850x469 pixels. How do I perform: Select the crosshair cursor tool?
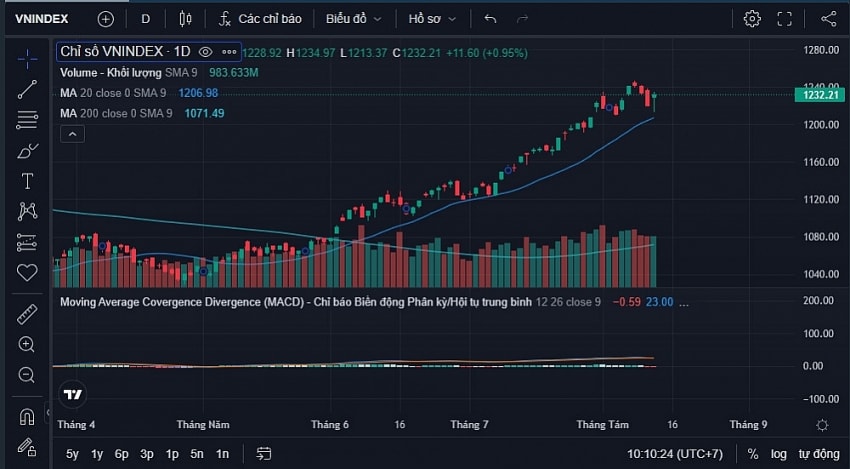(x=27, y=59)
